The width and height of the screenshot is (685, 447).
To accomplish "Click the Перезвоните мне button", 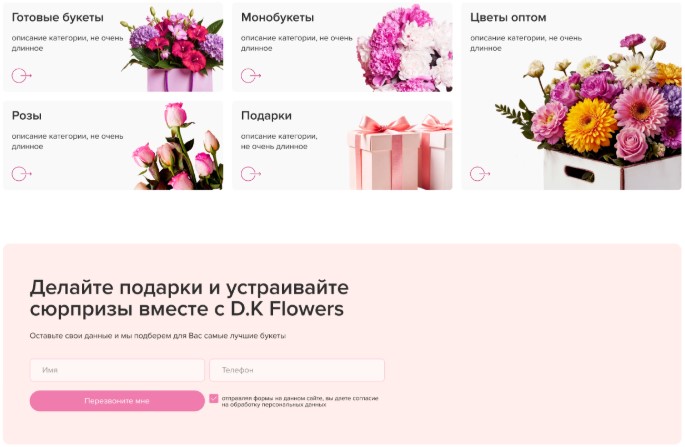I will point(117,401).
